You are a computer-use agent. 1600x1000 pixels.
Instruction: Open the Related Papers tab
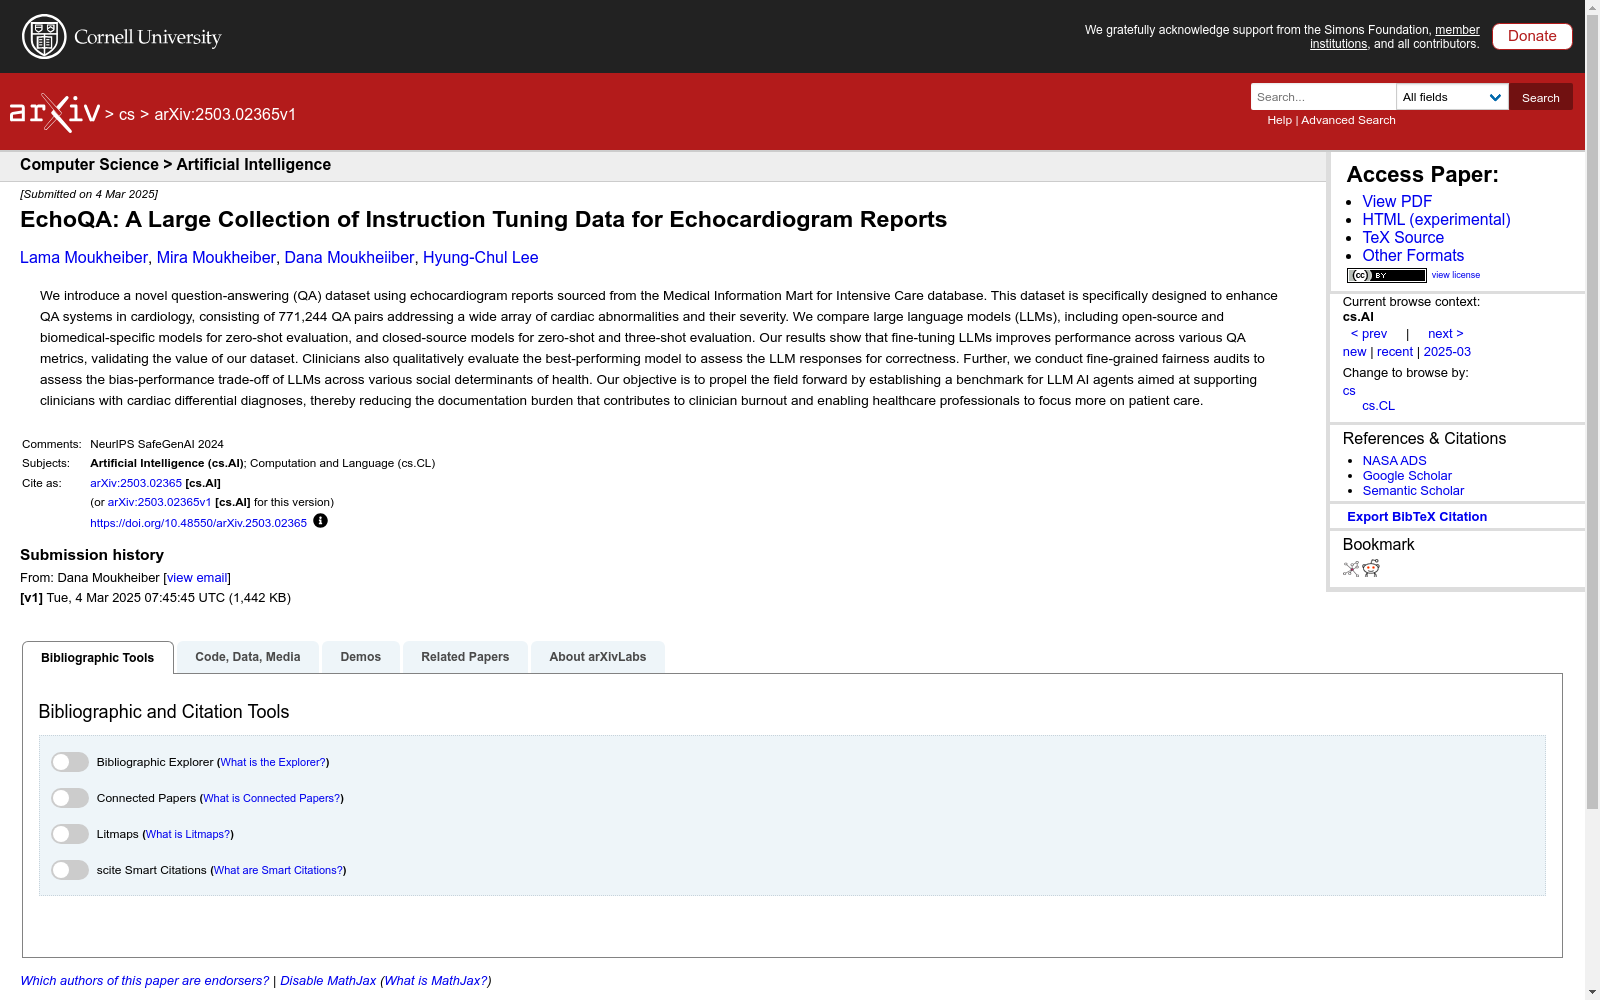pyautogui.click(x=465, y=657)
